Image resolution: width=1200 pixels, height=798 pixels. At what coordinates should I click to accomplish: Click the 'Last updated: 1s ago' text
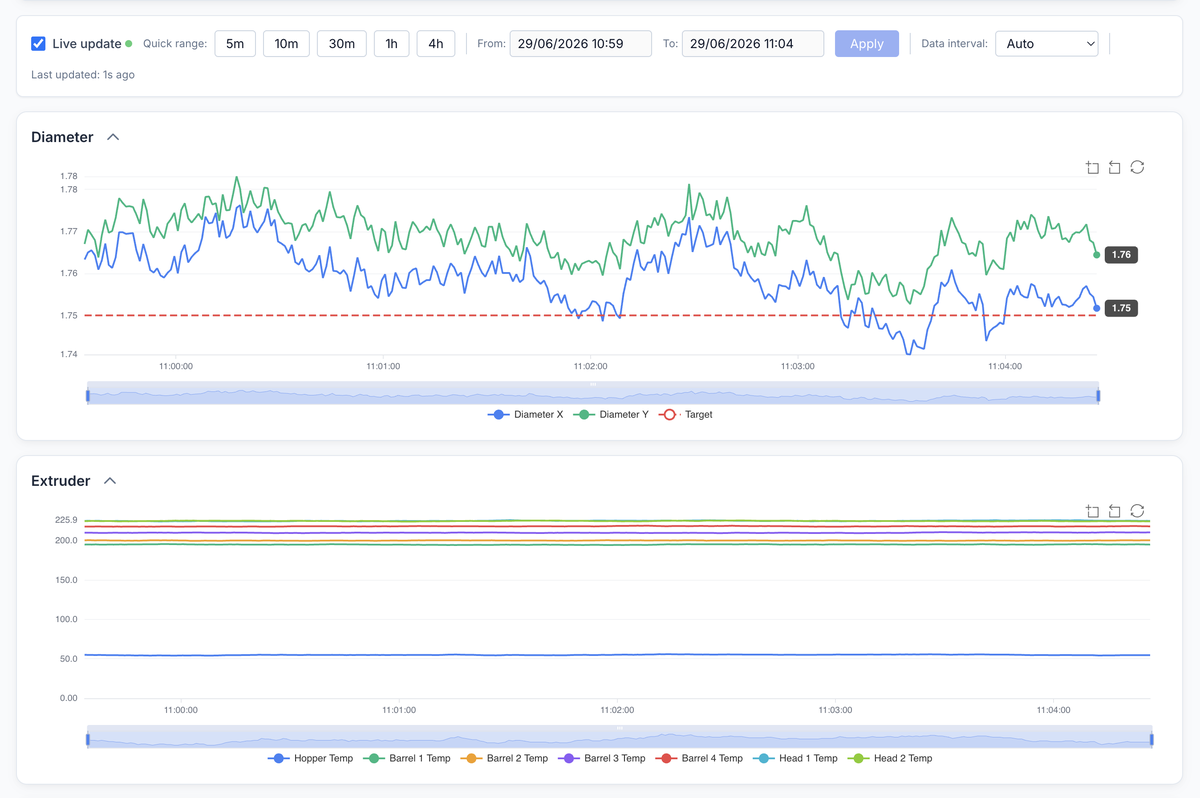pos(83,75)
